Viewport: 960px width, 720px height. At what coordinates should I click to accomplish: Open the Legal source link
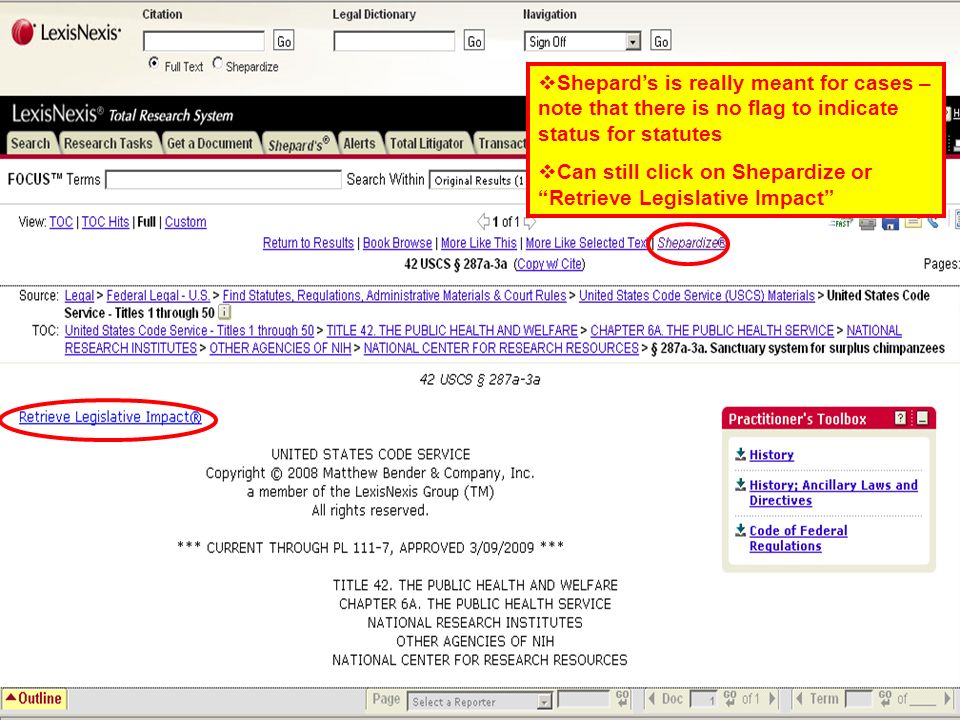tap(80, 296)
